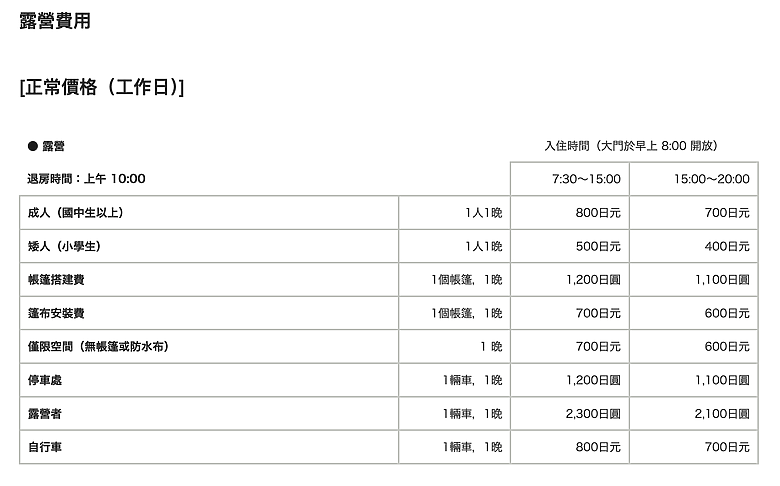Click the 800日元 price for adults
This screenshot has width=780, height=486.
point(598,213)
